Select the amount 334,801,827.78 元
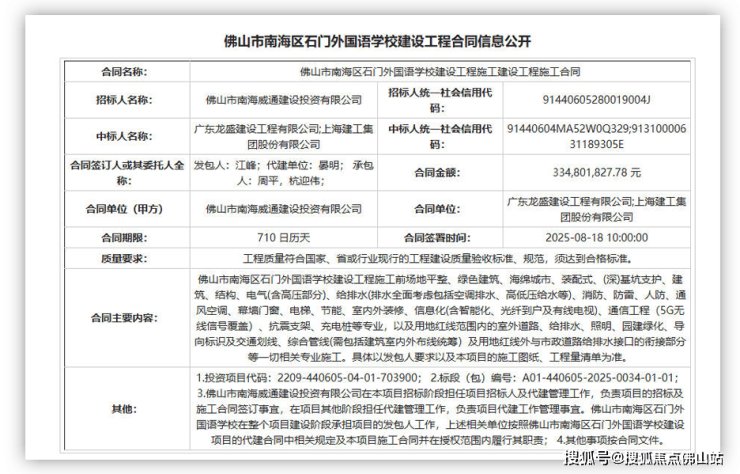This screenshot has height=474, width=740. point(597,173)
